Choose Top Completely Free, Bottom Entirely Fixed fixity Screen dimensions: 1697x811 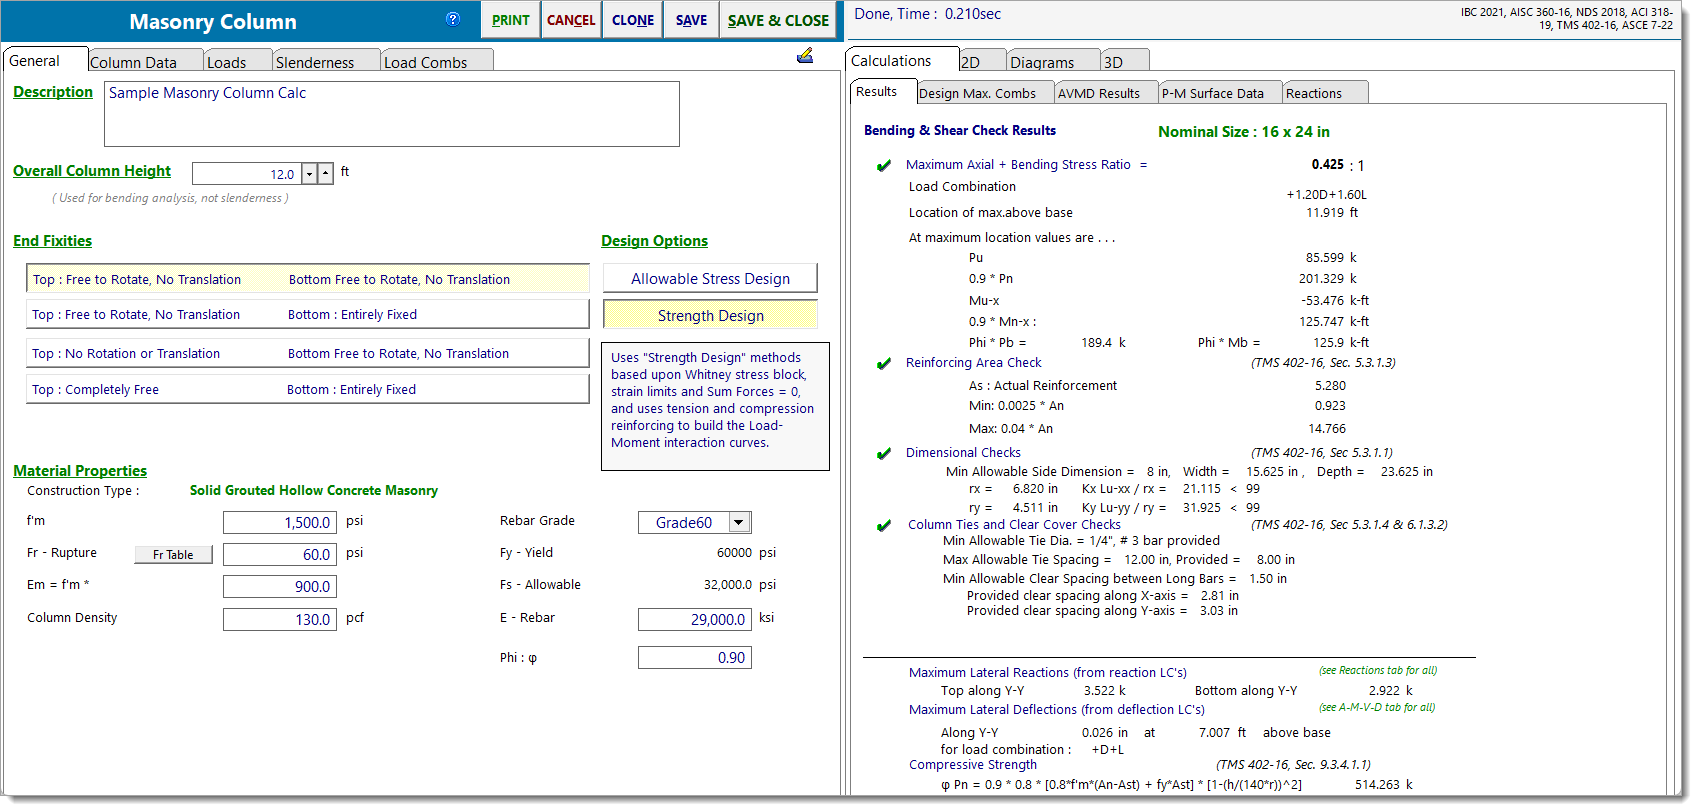click(x=308, y=390)
